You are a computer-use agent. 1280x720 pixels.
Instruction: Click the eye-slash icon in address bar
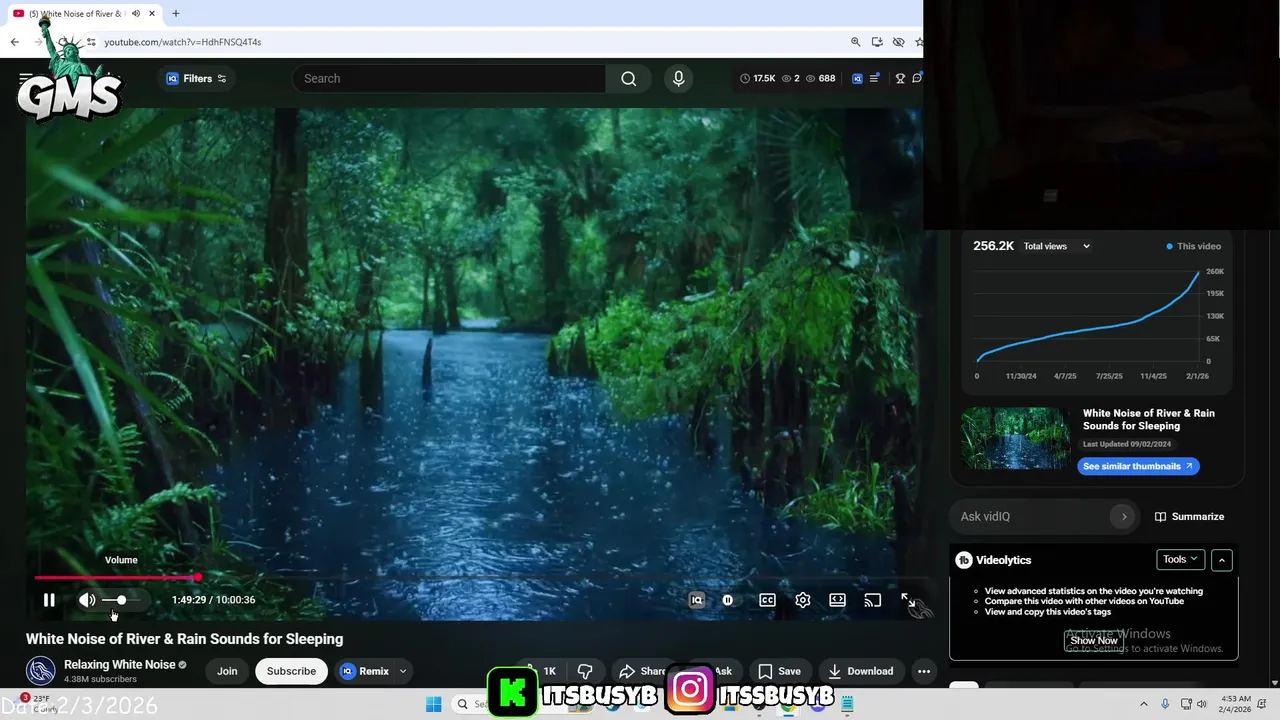898,42
